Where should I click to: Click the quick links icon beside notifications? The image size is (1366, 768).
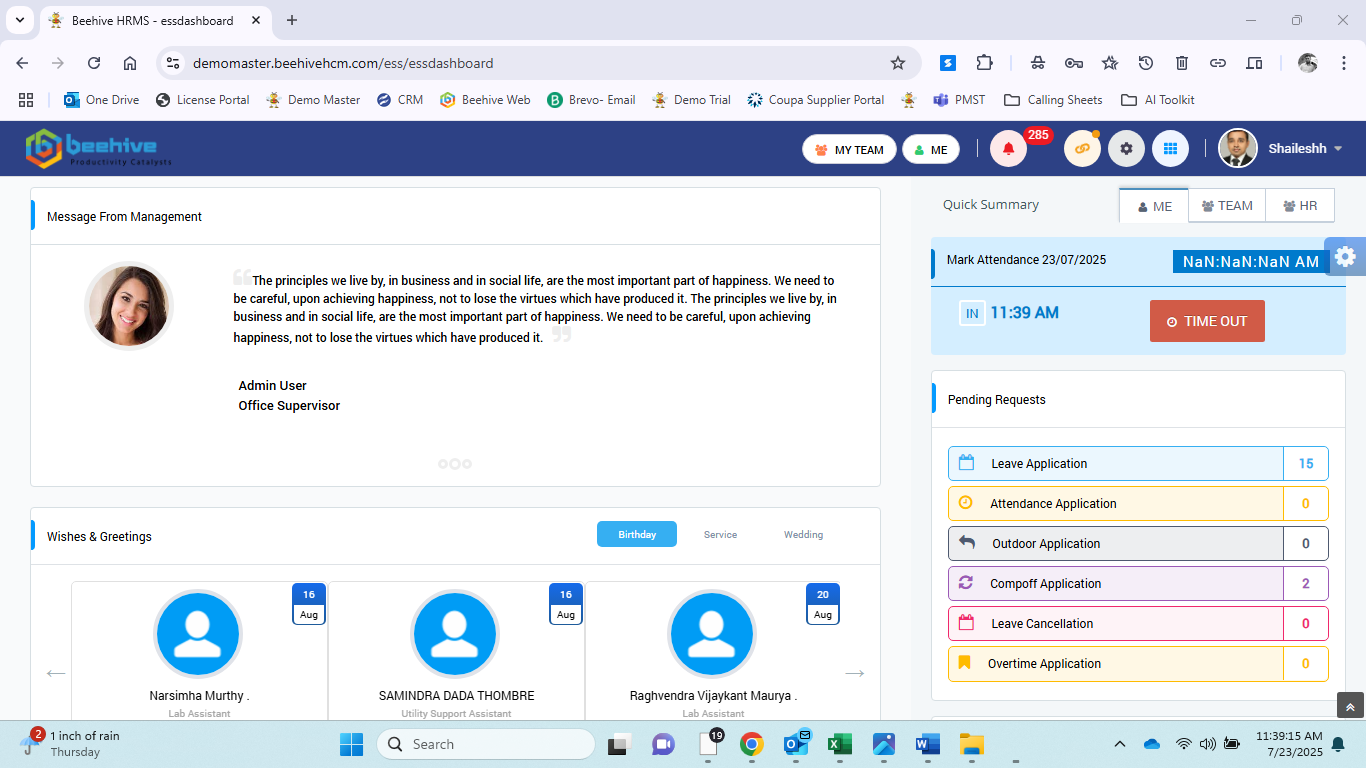1082,148
